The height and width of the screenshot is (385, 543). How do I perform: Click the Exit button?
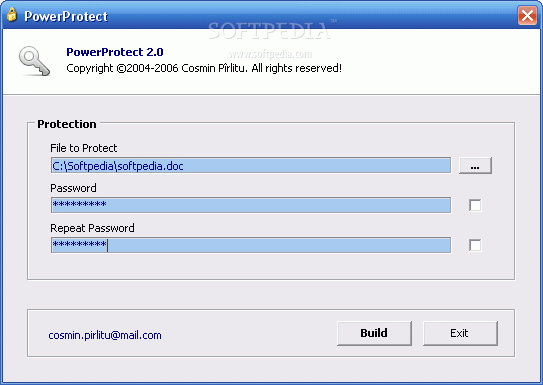pyautogui.click(x=460, y=333)
